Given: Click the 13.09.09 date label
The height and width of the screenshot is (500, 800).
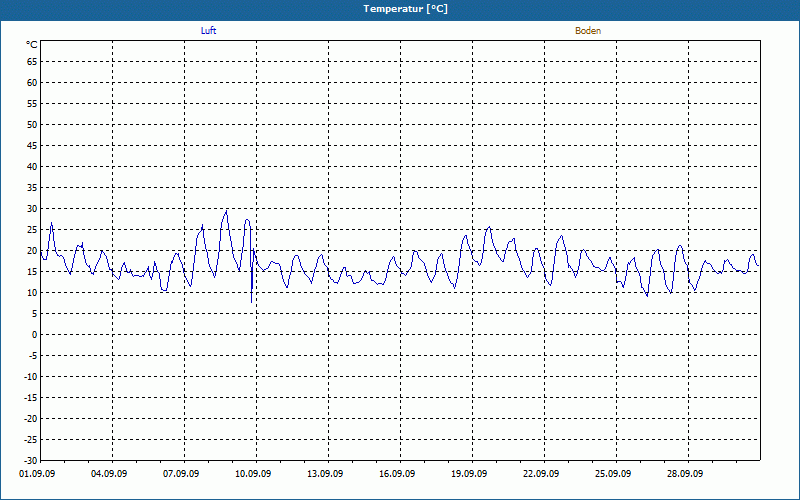Looking at the screenshot, I should (325, 474).
